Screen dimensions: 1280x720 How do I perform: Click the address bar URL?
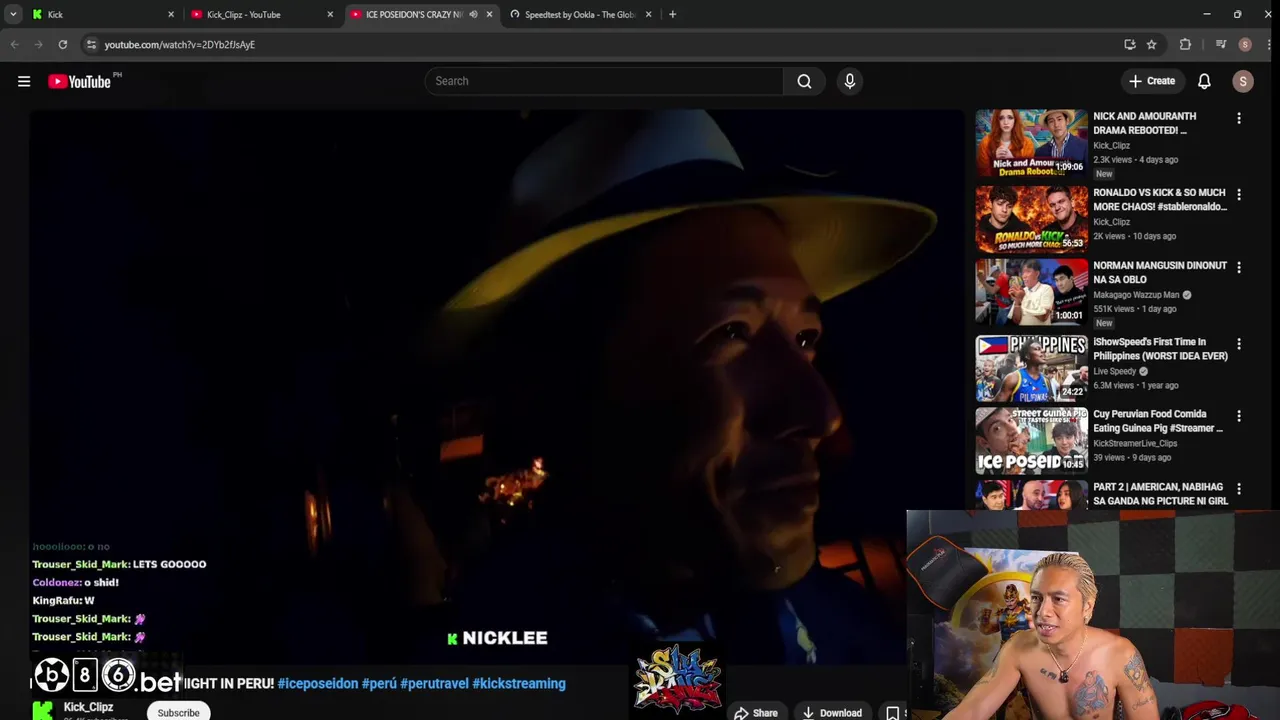(x=180, y=45)
